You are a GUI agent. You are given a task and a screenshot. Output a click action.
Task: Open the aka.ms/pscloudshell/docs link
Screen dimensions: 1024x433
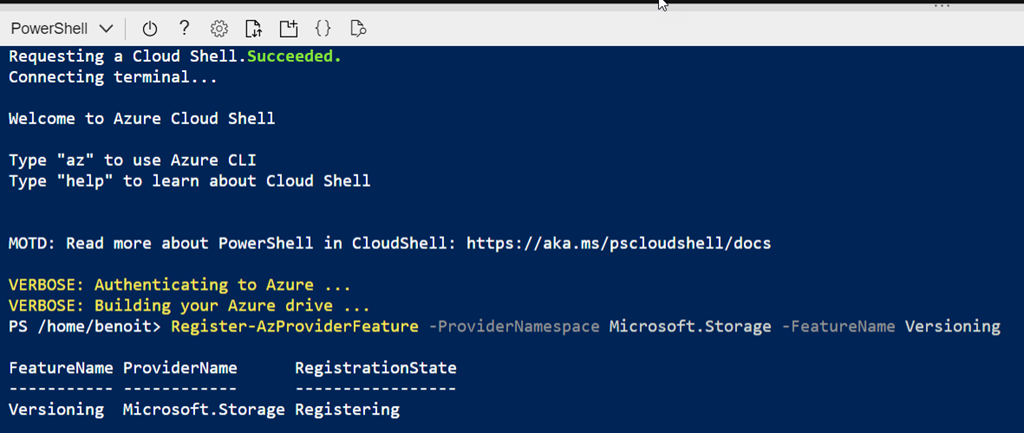(x=619, y=243)
